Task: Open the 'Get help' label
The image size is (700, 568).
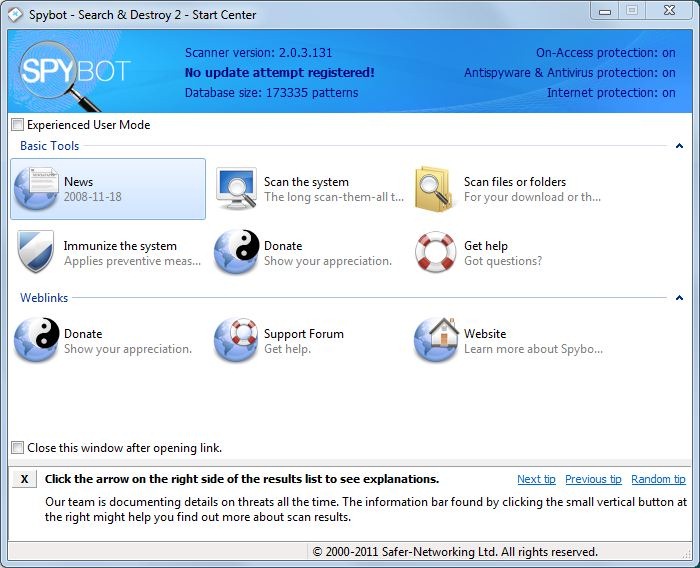Action: [x=486, y=246]
